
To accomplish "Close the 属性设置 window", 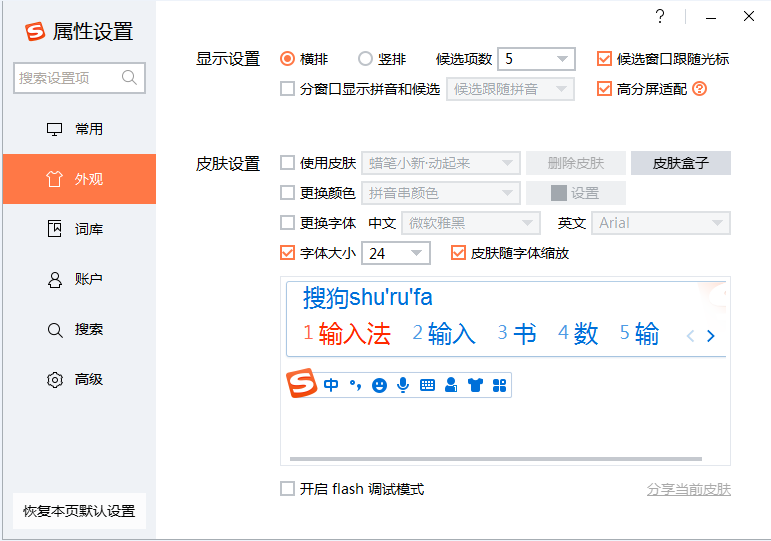I will coord(748,16).
